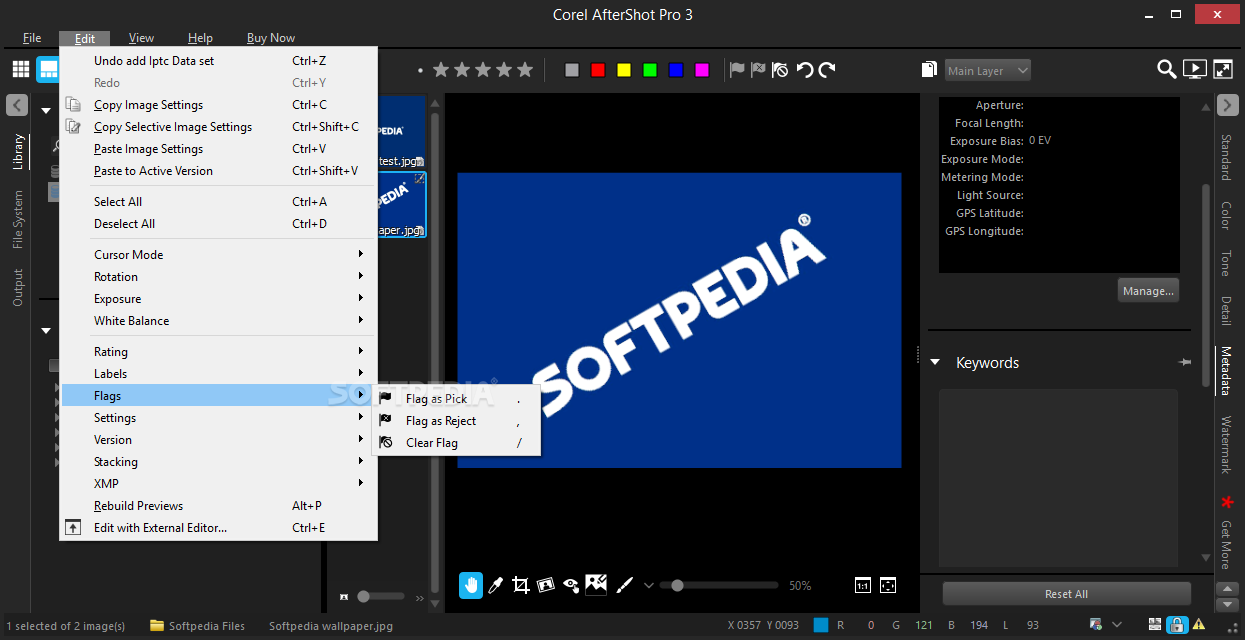
Task: Fit the image to the preview window
Action: pos(888,585)
